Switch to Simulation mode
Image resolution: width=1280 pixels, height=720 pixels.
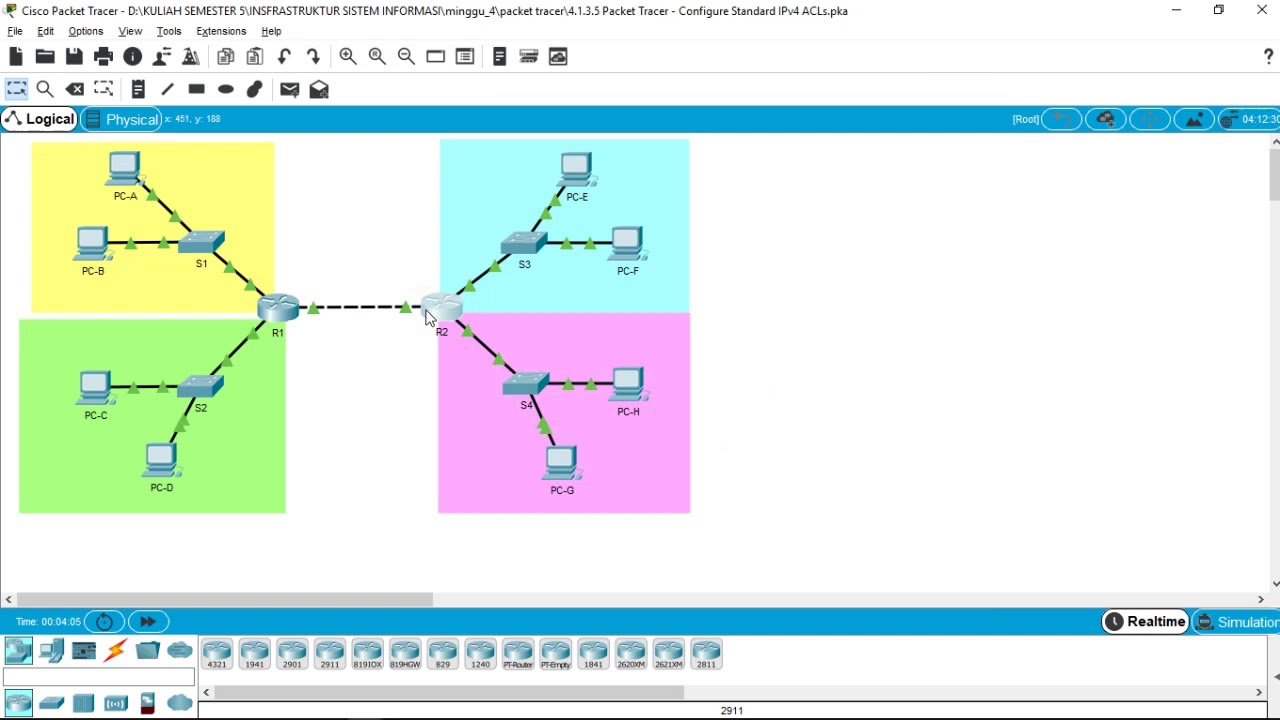(1237, 622)
